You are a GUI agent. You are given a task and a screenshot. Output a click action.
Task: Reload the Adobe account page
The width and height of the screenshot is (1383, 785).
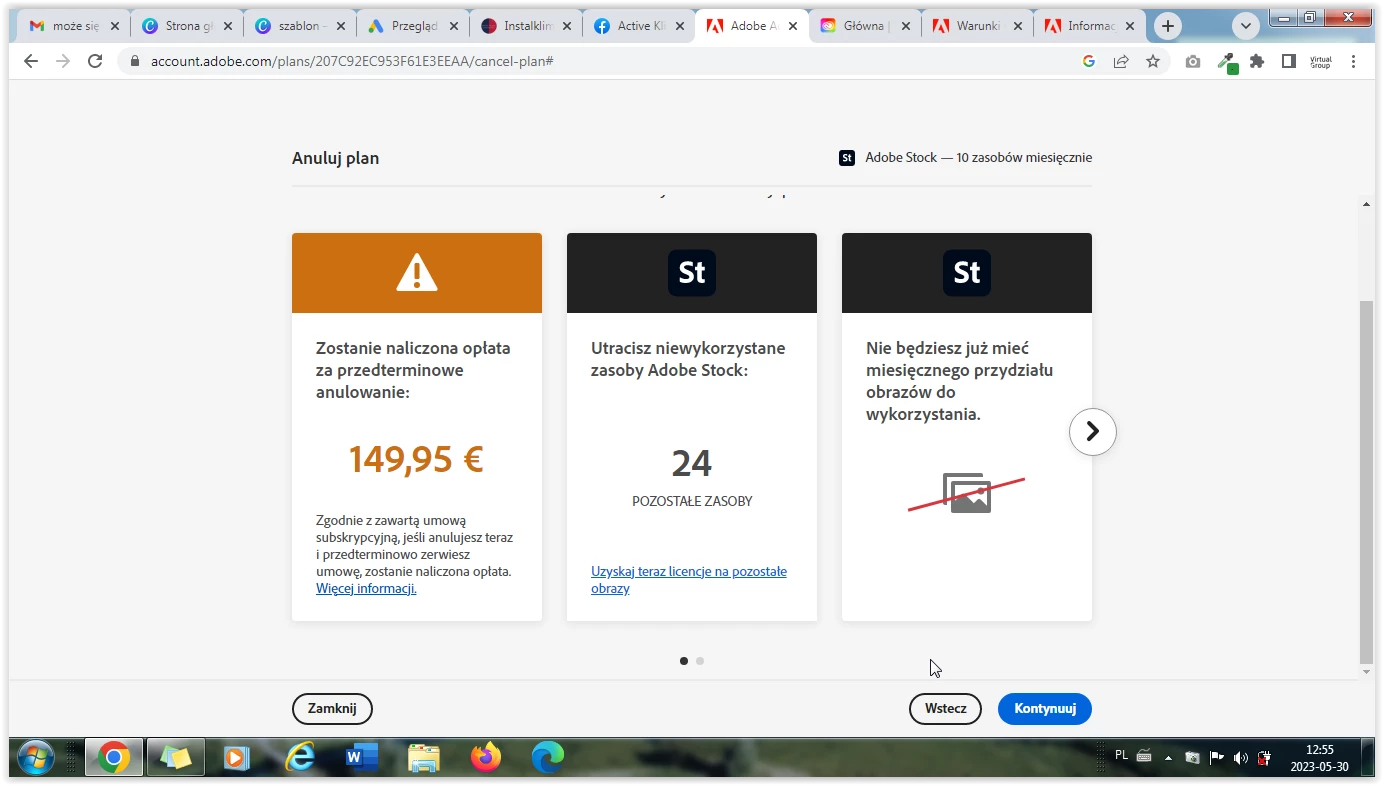click(x=95, y=61)
